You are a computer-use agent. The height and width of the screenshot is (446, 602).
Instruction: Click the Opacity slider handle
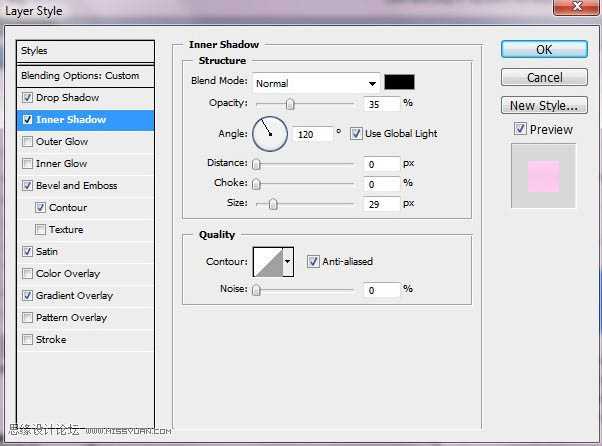(x=290, y=104)
